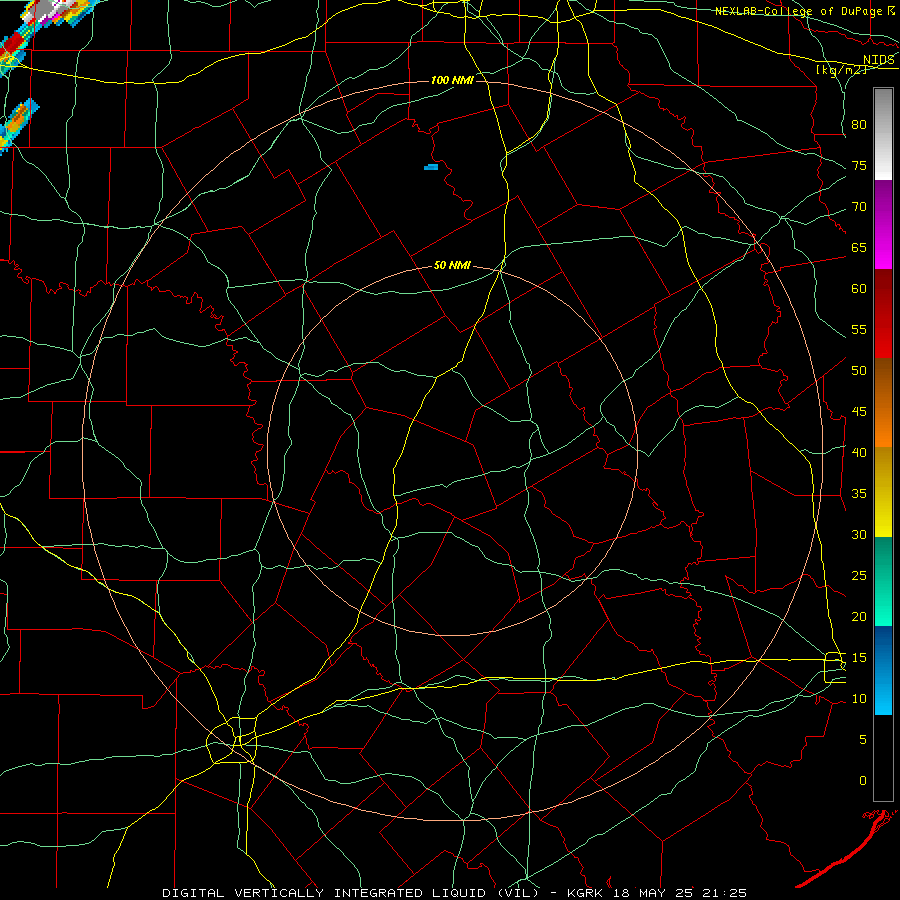Click the 45 value on the VIL scale
The image size is (900, 900).
click(859, 412)
